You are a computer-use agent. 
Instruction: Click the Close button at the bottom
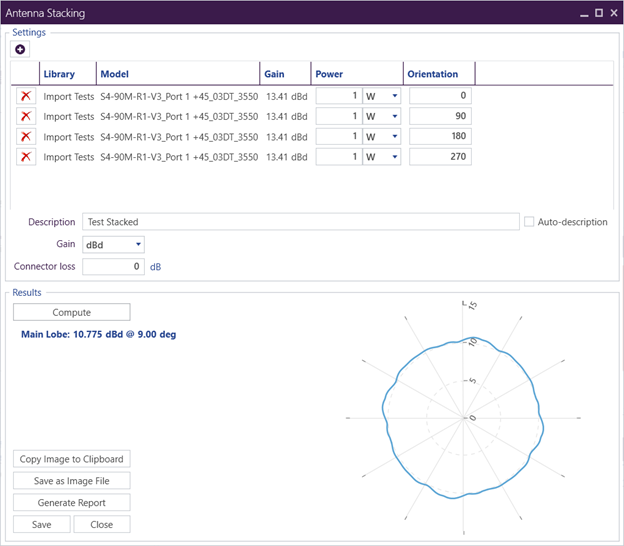click(102, 525)
